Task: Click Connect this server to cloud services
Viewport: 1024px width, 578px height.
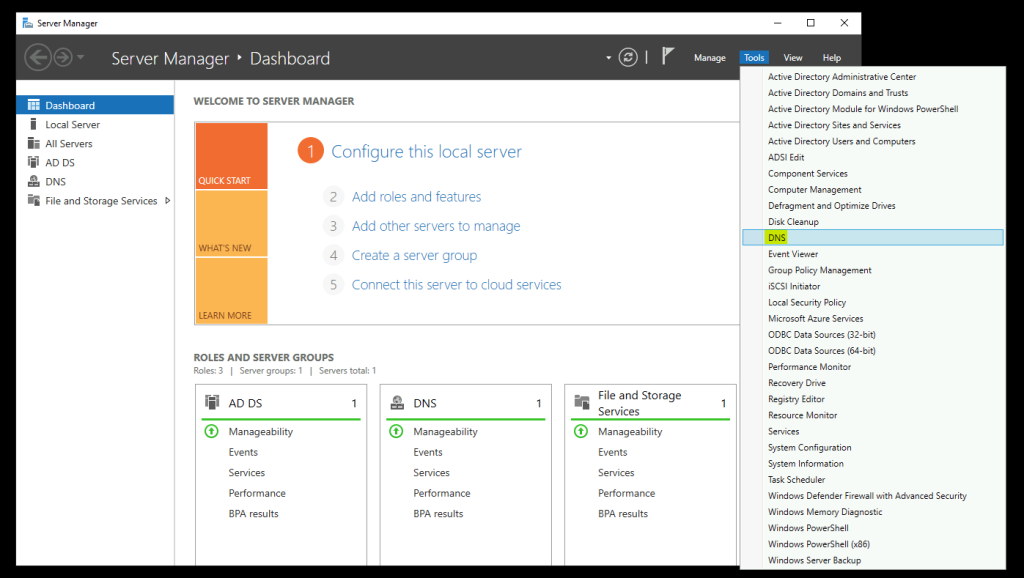Action: tap(456, 285)
